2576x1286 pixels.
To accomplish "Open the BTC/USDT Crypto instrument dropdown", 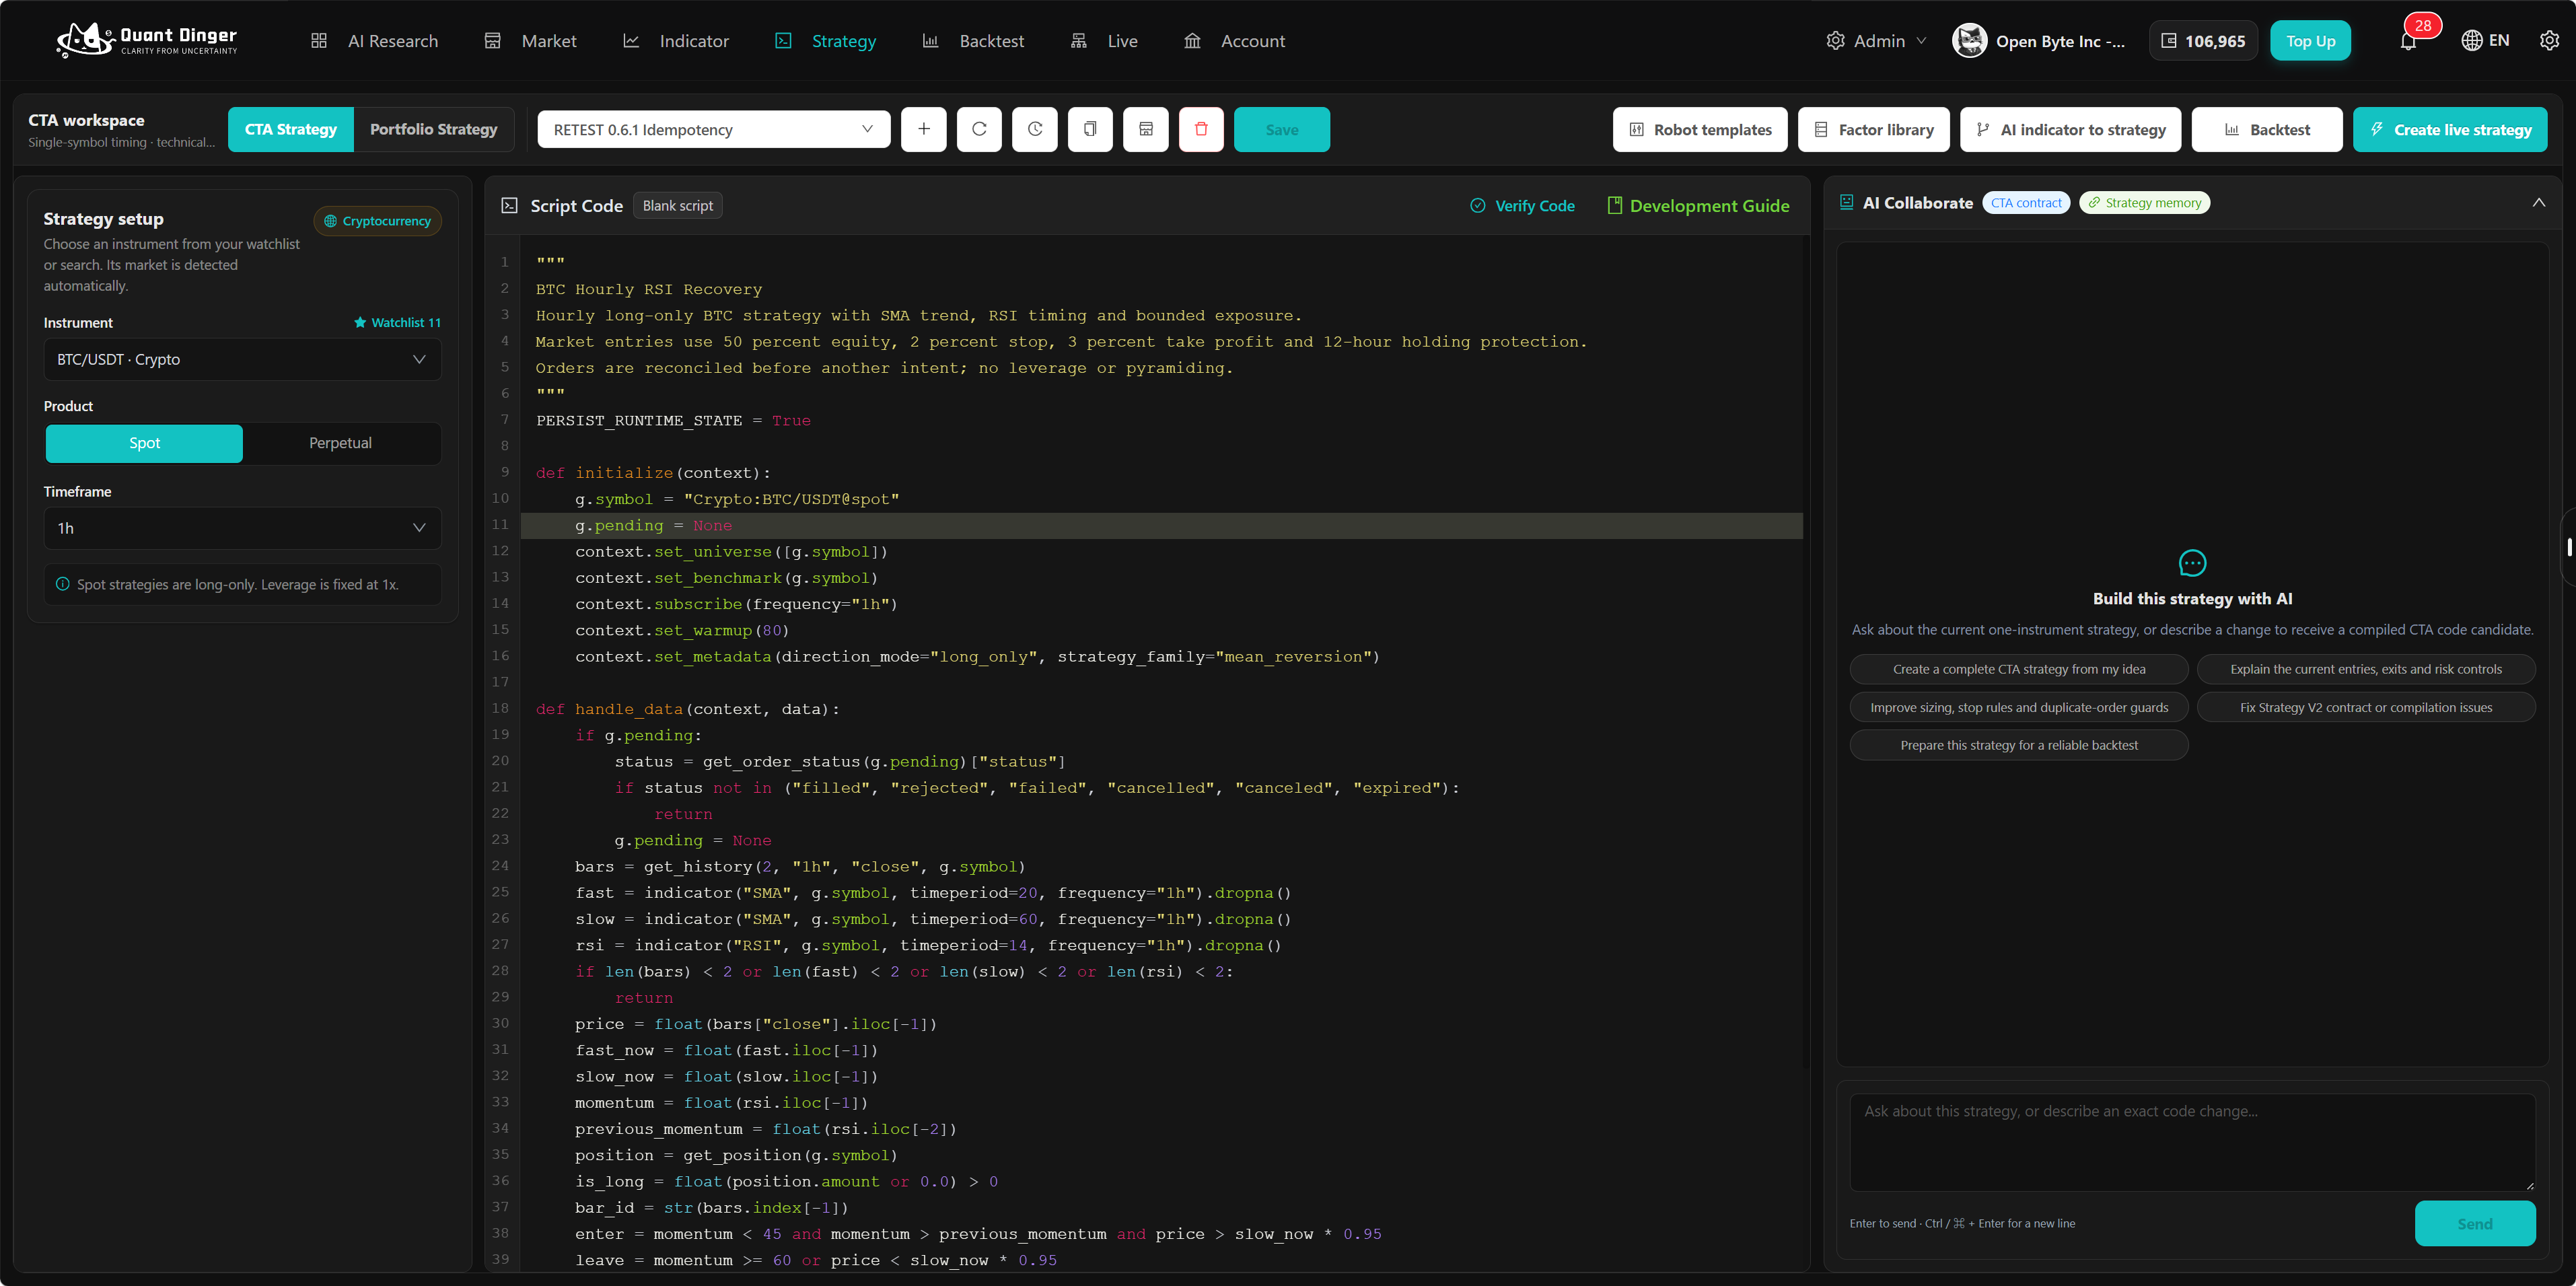I will tap(242, 359).
